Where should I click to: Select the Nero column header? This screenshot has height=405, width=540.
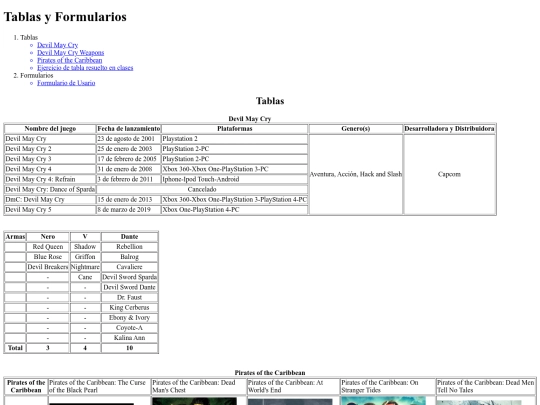(48, 237)
